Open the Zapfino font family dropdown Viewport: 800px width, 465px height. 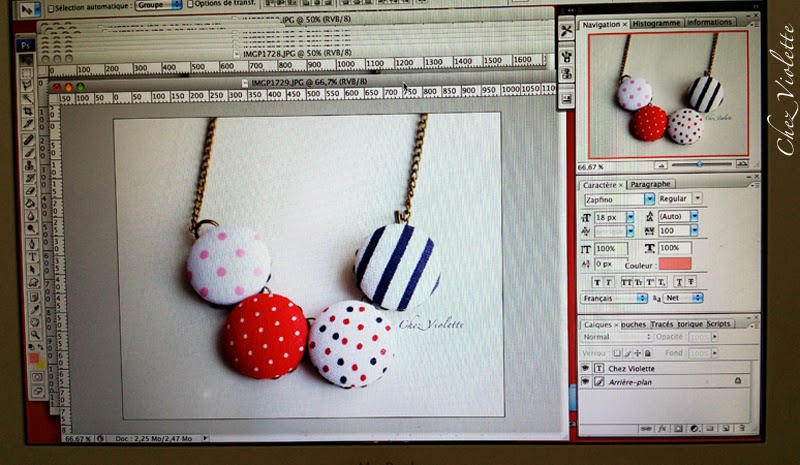click(619, 199)
